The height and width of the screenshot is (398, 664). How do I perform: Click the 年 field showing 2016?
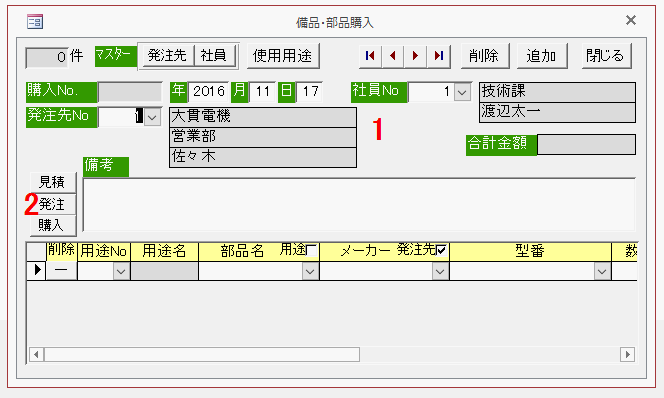[208, 91]
